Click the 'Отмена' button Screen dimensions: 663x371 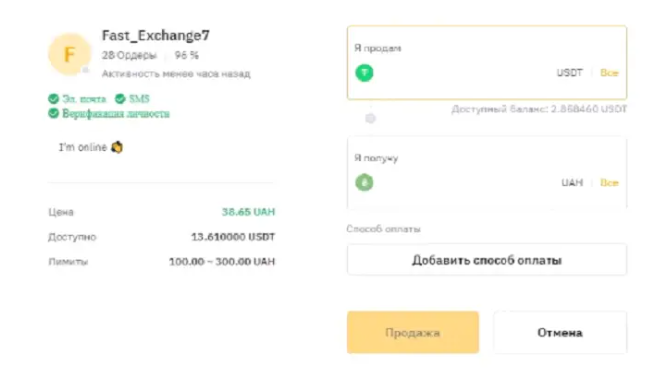click(560, 333)
